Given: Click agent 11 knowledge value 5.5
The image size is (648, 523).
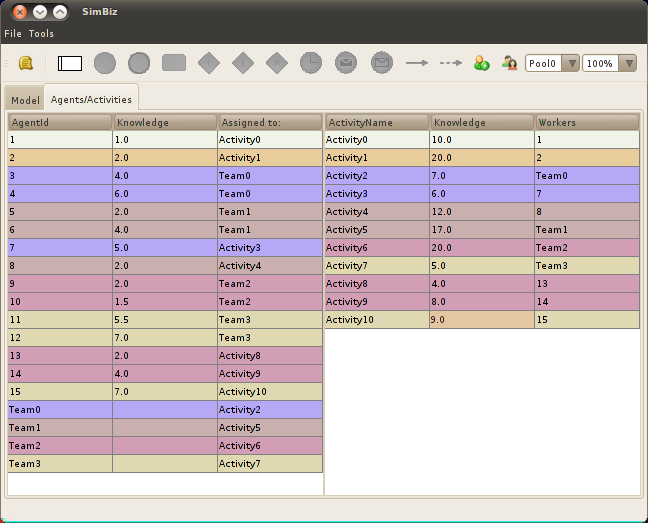Looking at the screenshot, I should 165,319.
